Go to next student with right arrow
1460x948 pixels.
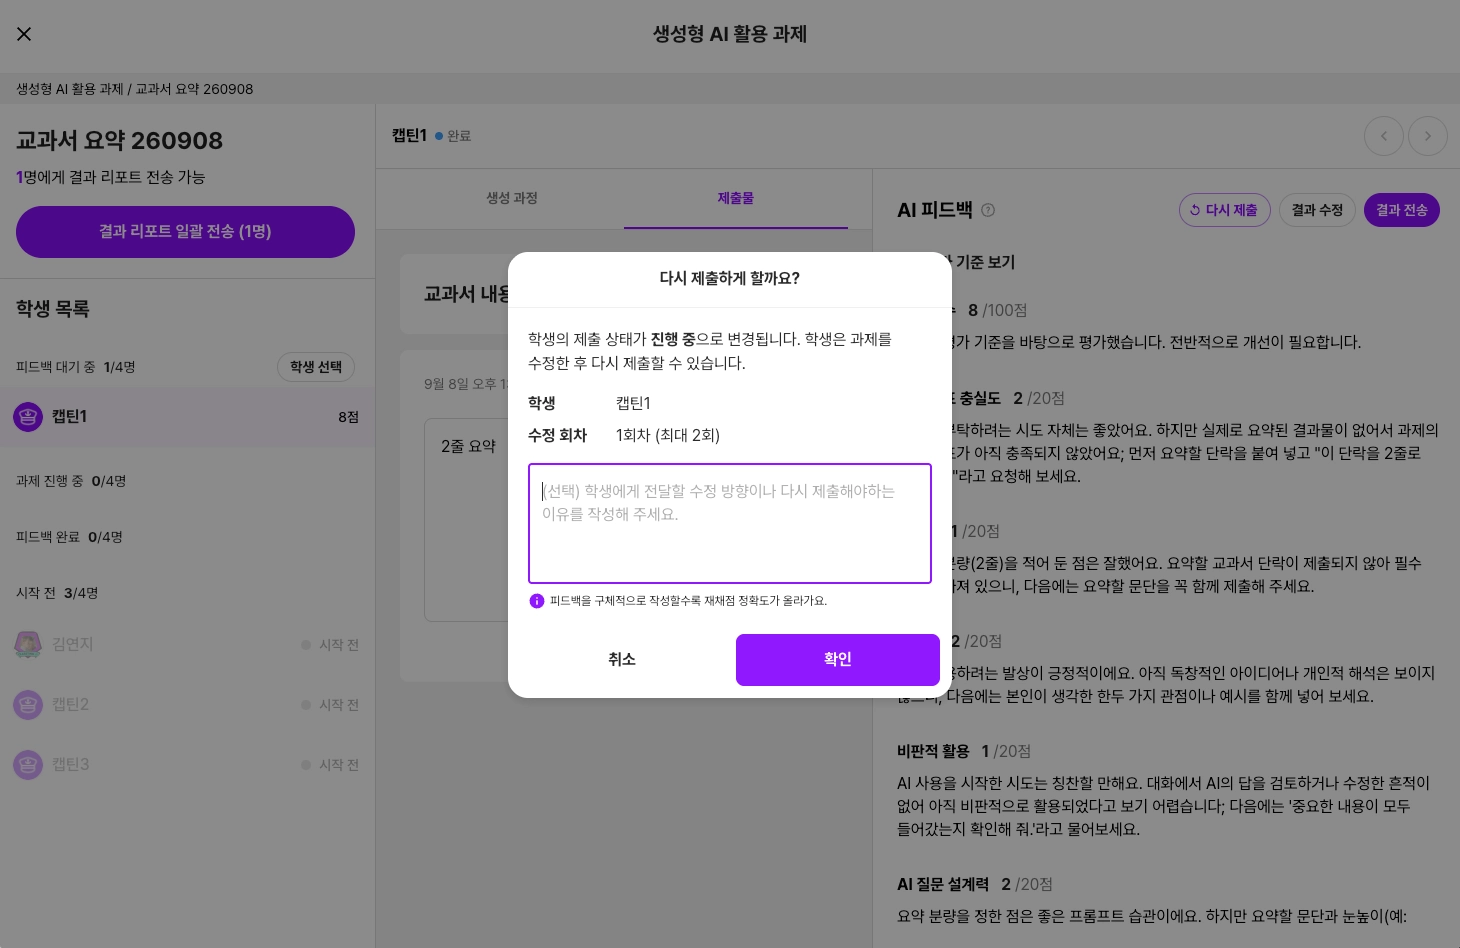(1428, 136)
